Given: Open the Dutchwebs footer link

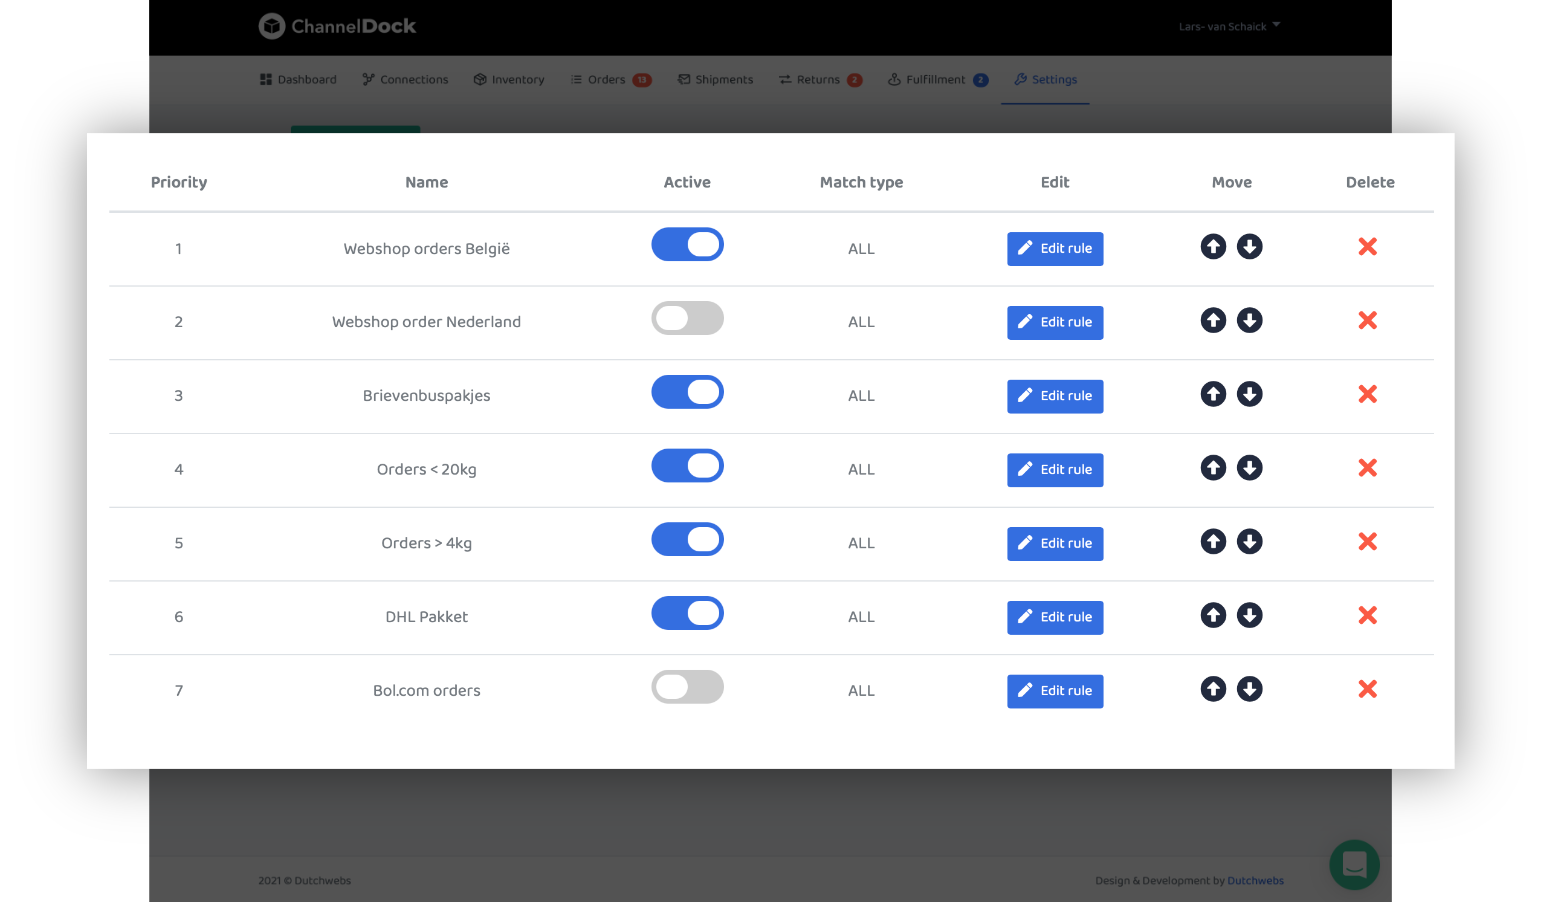Looking at the screenshot, I should click(x=1255, y=881).
